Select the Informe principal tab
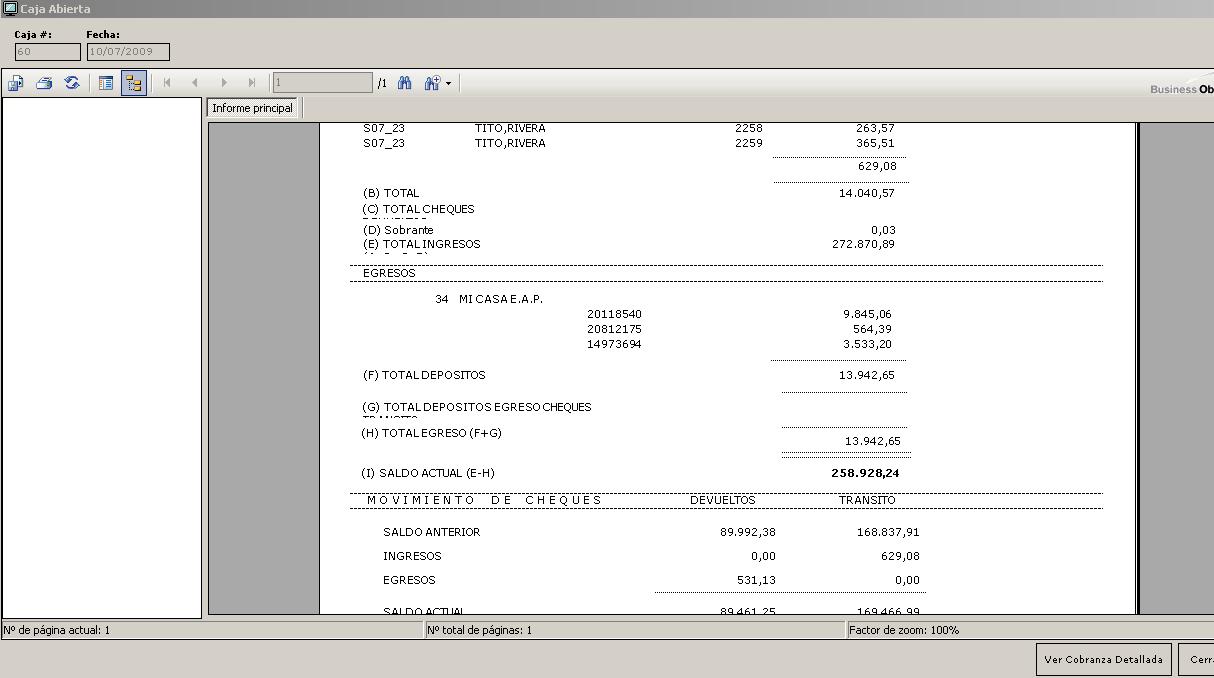1214x678 pixels. click(252, 108)
